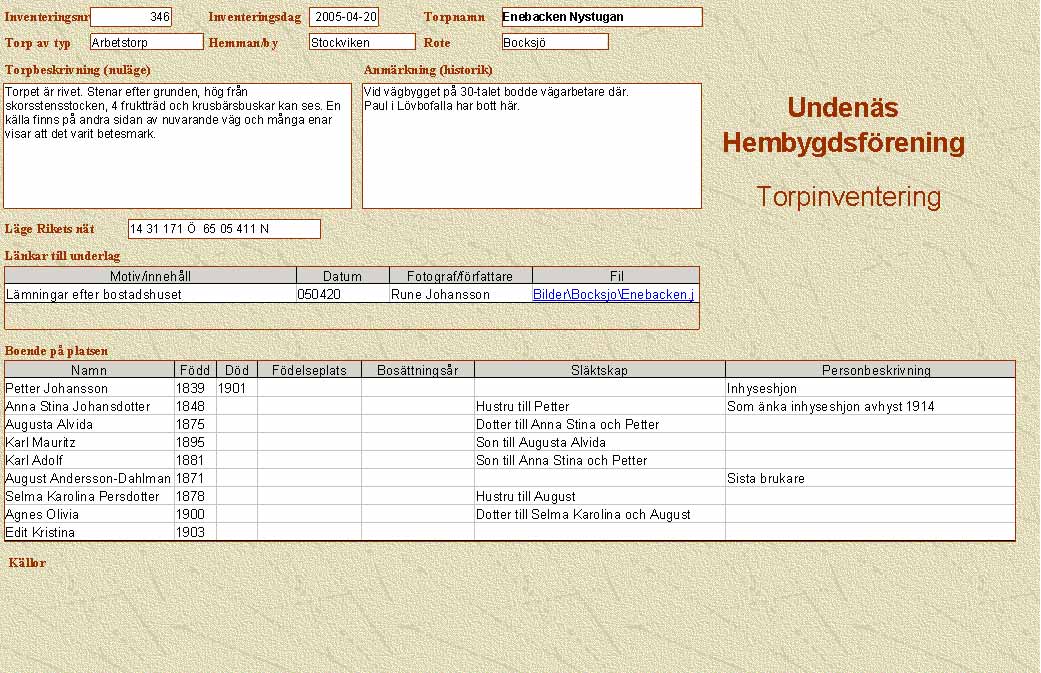Select the Inventeringsdag date field
1041x673 pixels.
344,17
